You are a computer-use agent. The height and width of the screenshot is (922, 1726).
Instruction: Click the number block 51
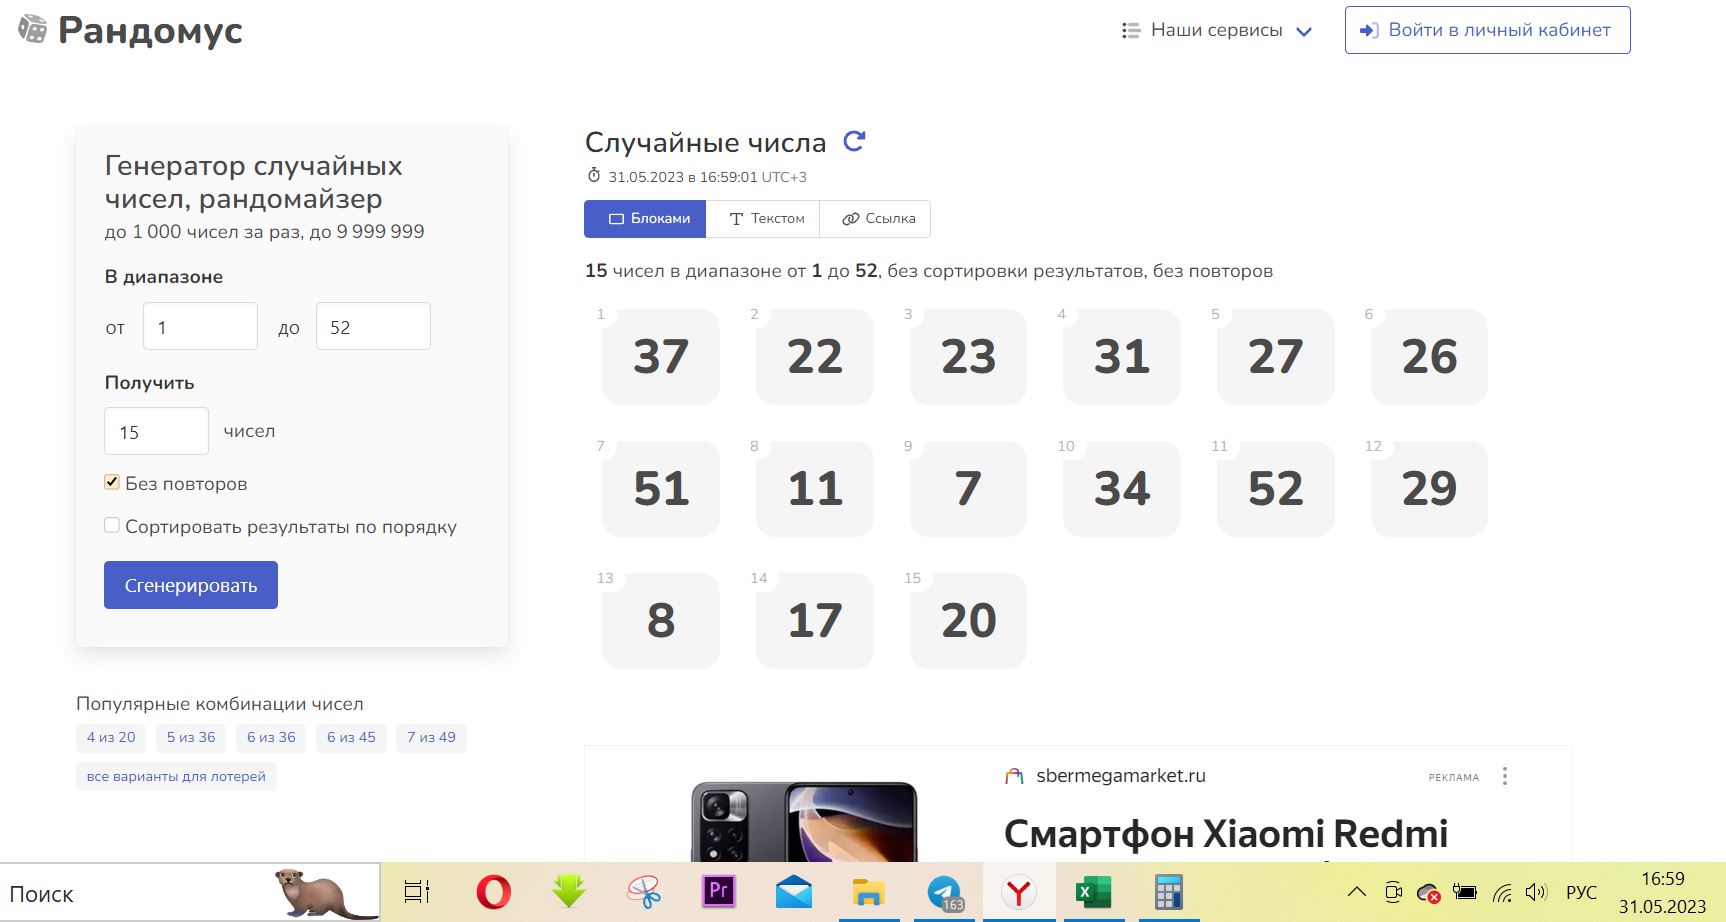coord(661,489)
